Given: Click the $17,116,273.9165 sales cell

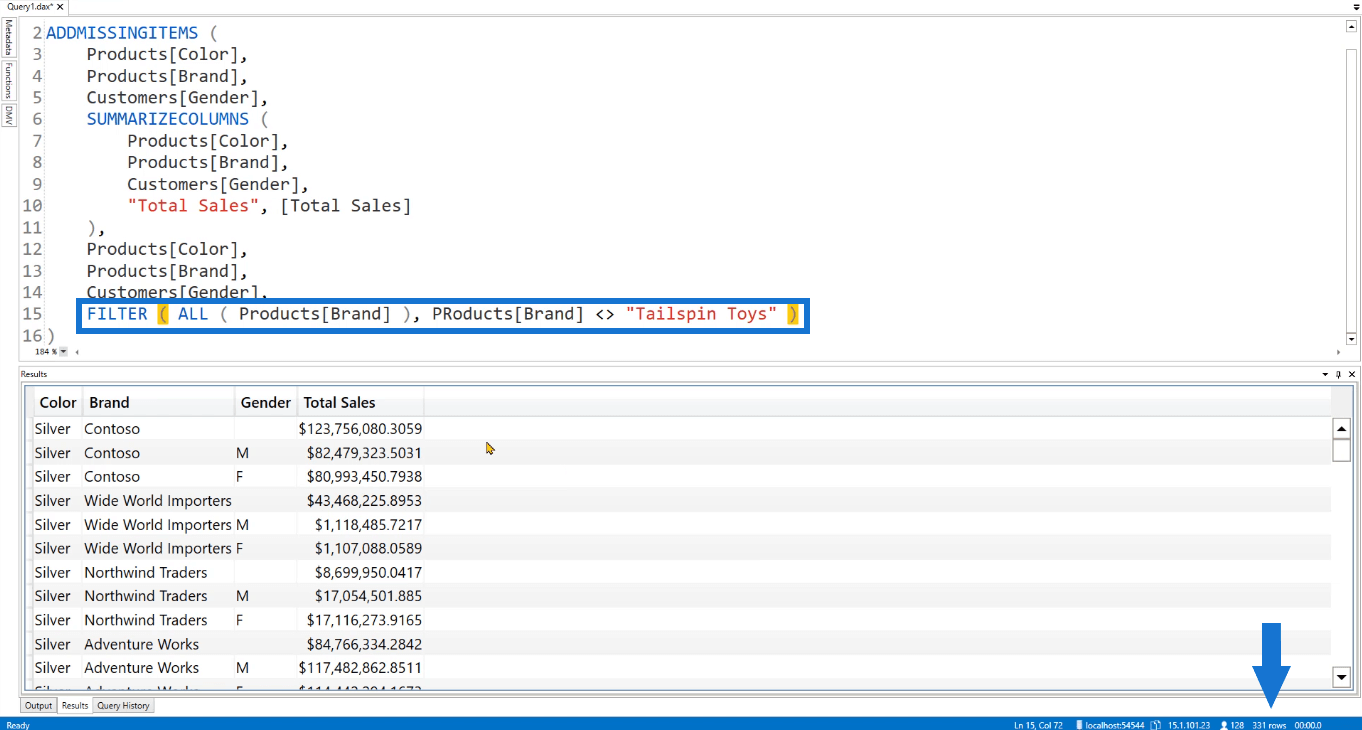Looking at the screenshot, I should pyautogui.click(x=360, y=620).
